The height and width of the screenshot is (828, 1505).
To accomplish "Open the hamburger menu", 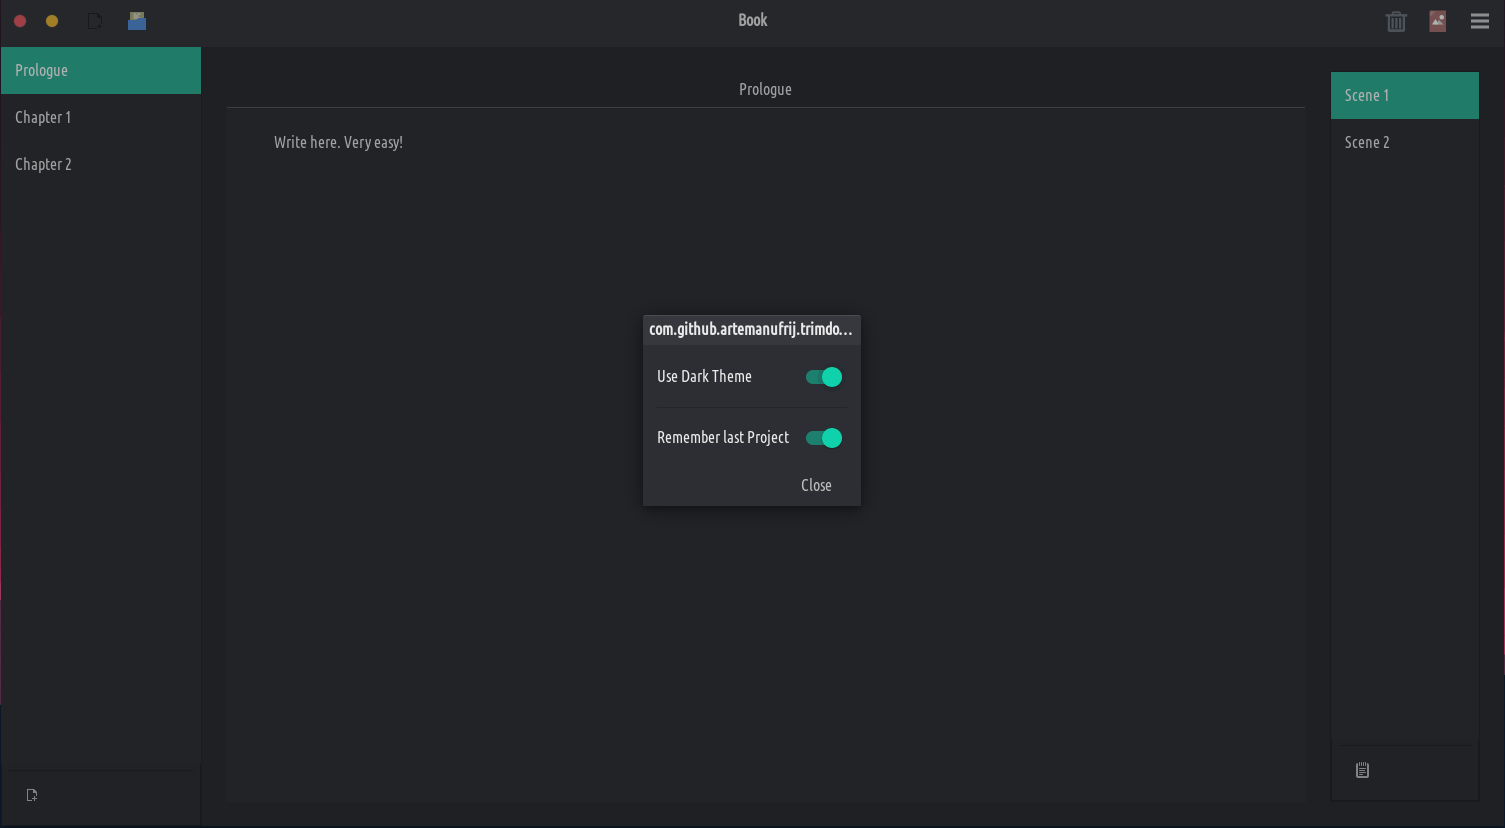I will tap(1480, 21).
